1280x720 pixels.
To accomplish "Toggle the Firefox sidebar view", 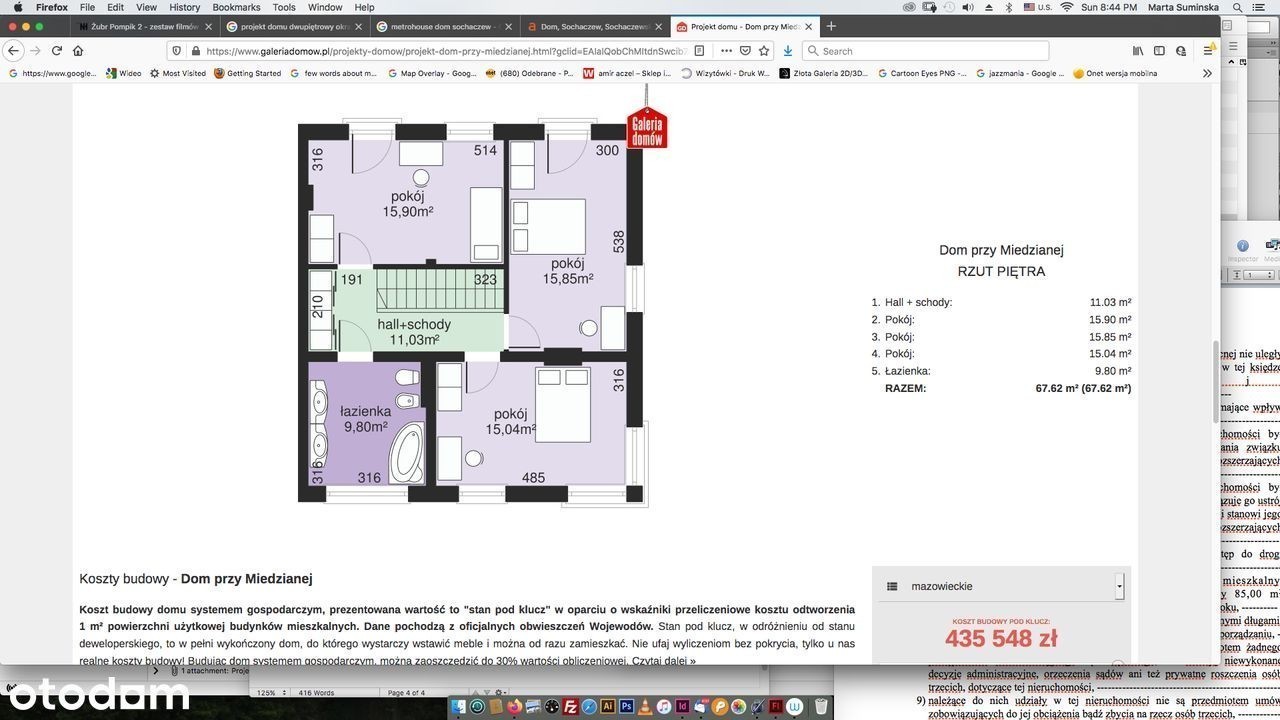I will point(1159,51).
